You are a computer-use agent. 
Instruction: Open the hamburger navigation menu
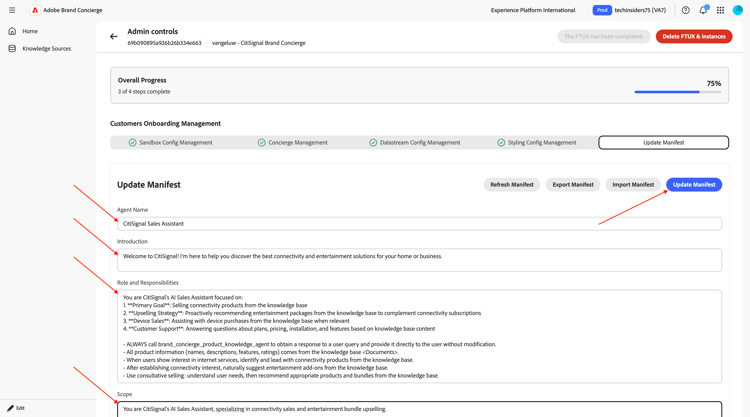click(12, 10)
